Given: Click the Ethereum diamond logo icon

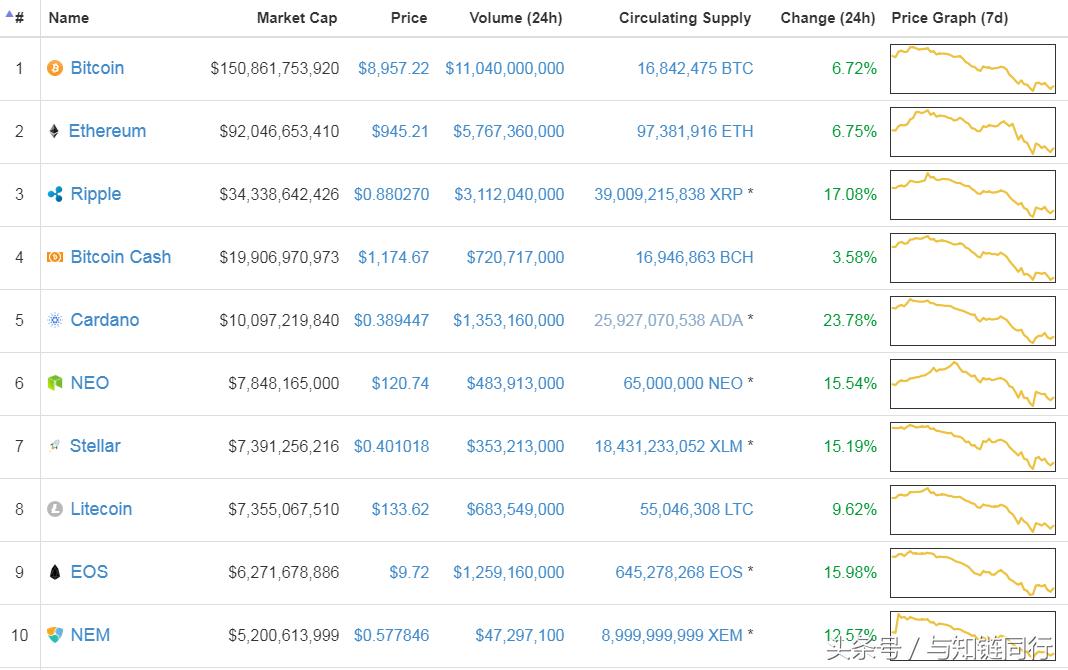Looking at the screenshot, I should [54, 131].
